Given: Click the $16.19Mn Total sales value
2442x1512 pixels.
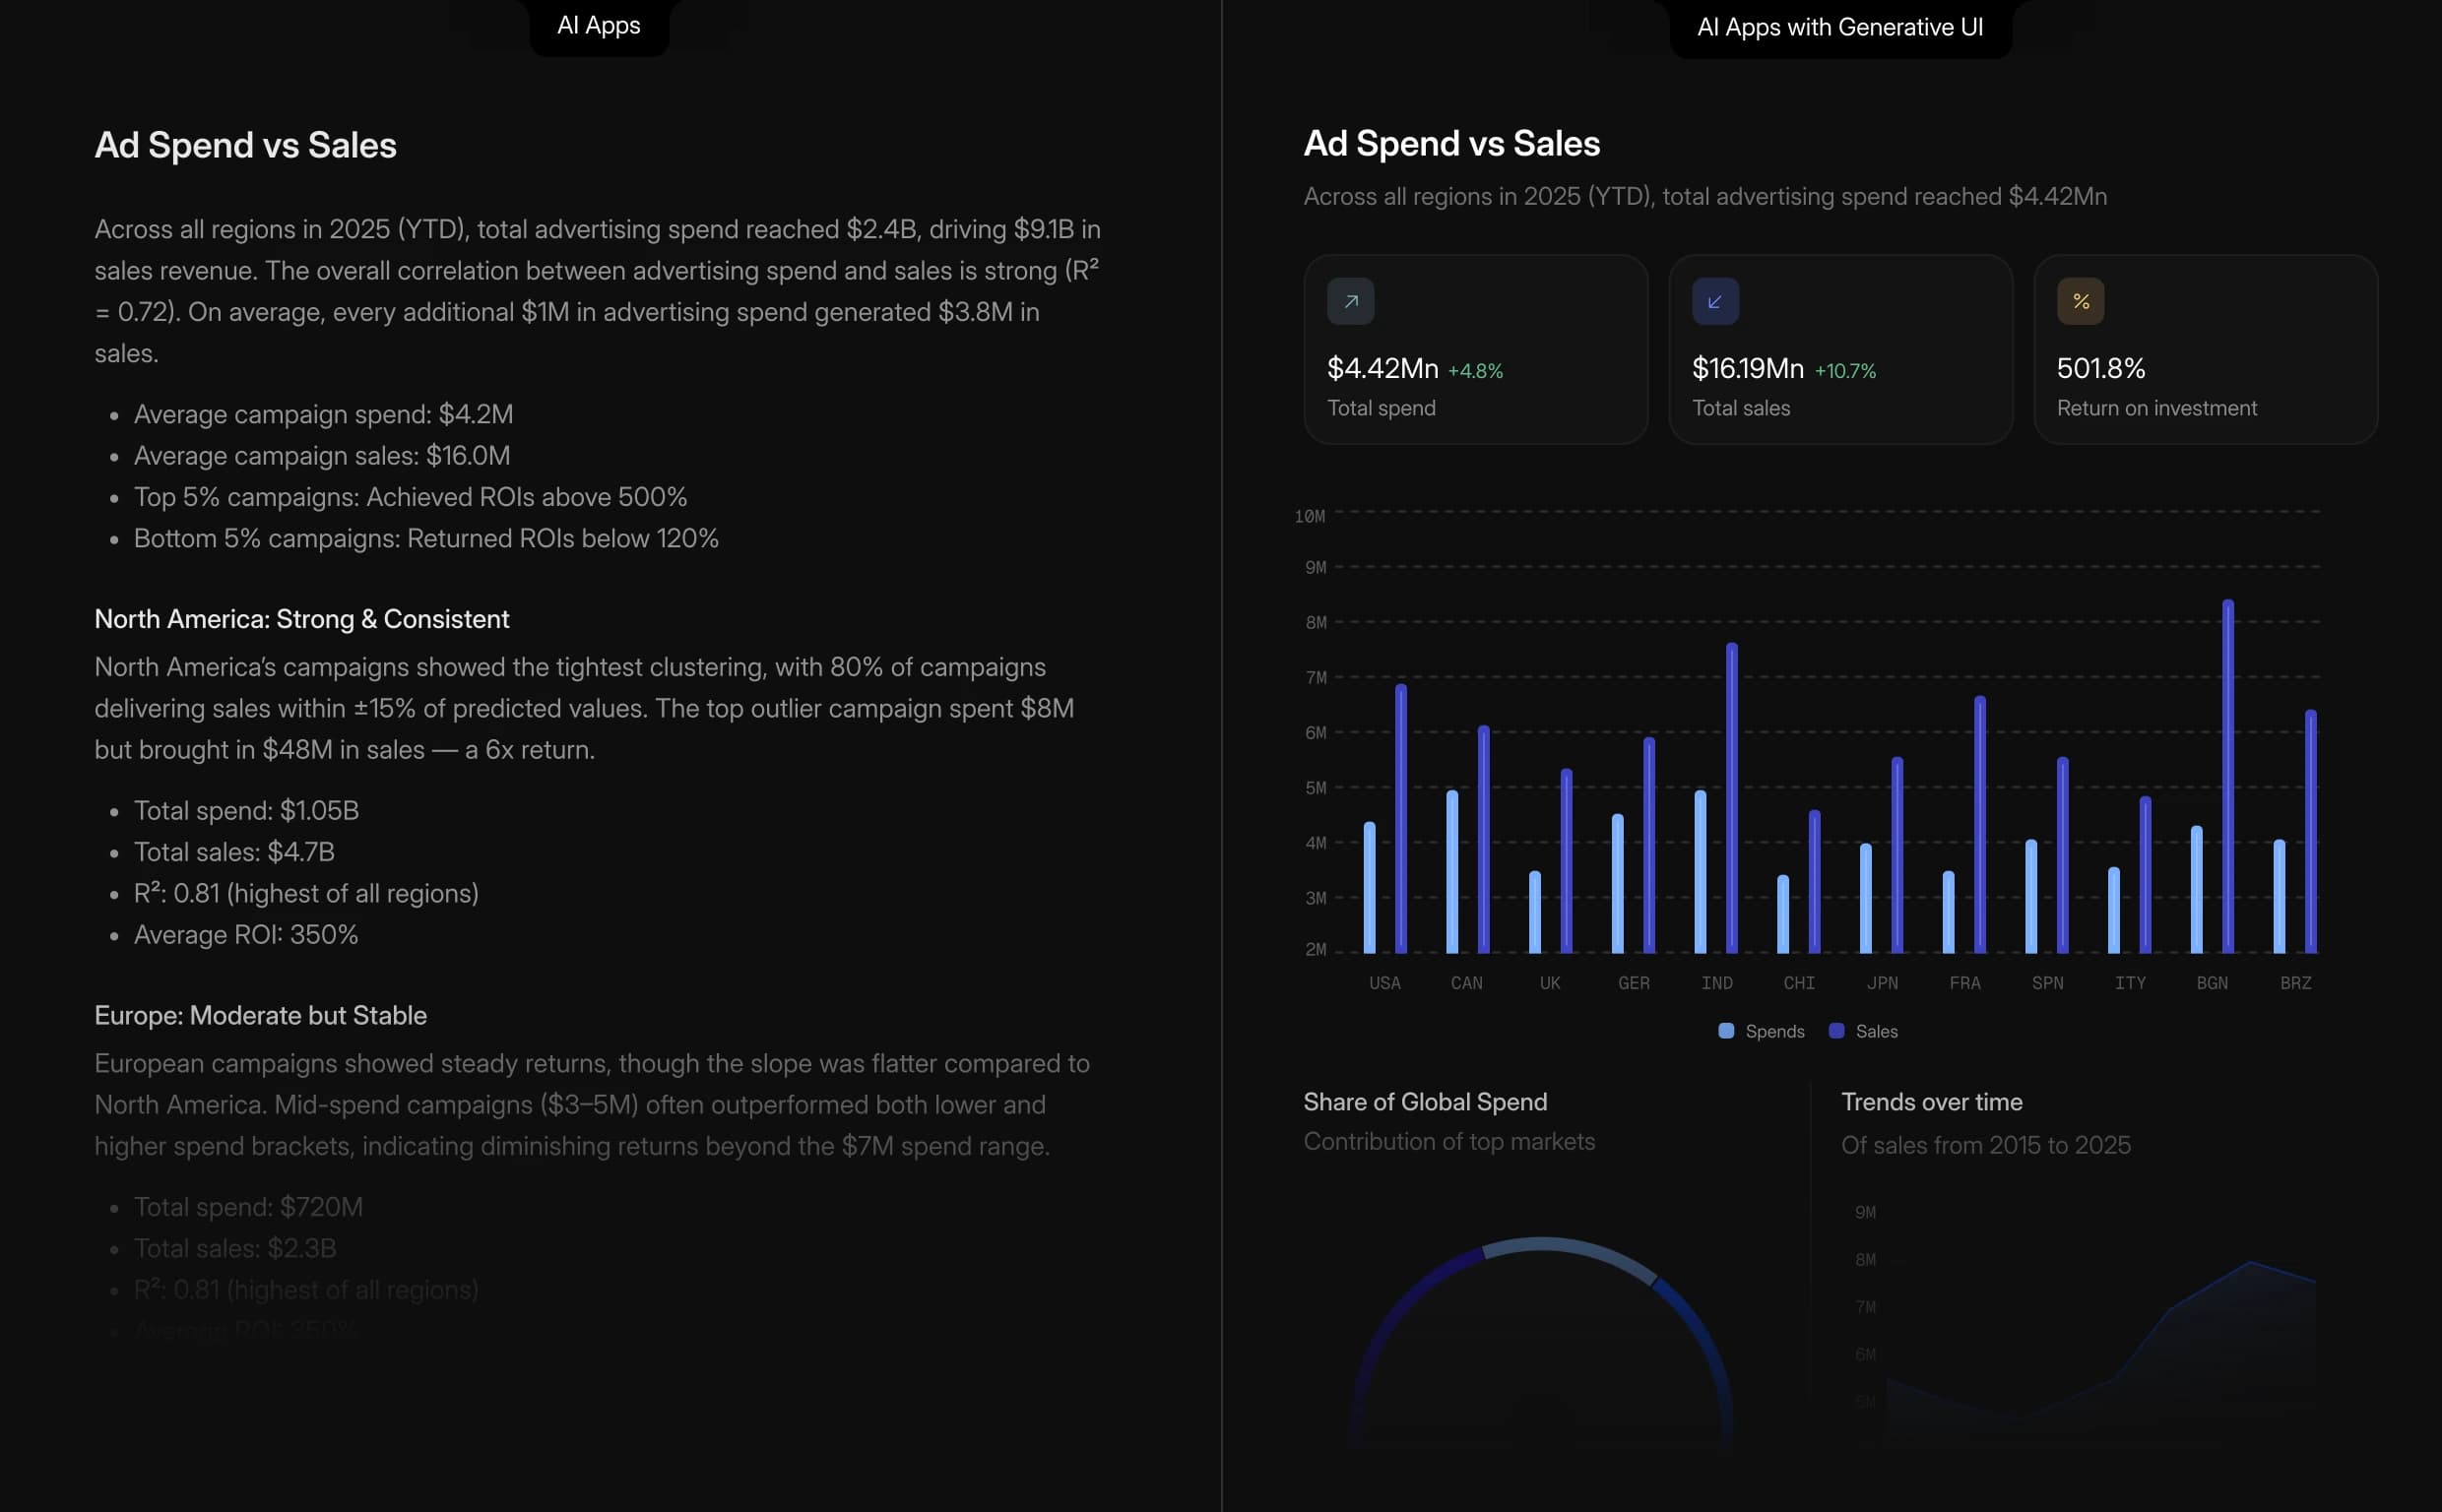Looking at the screenshot, I should coord(1747,368).
